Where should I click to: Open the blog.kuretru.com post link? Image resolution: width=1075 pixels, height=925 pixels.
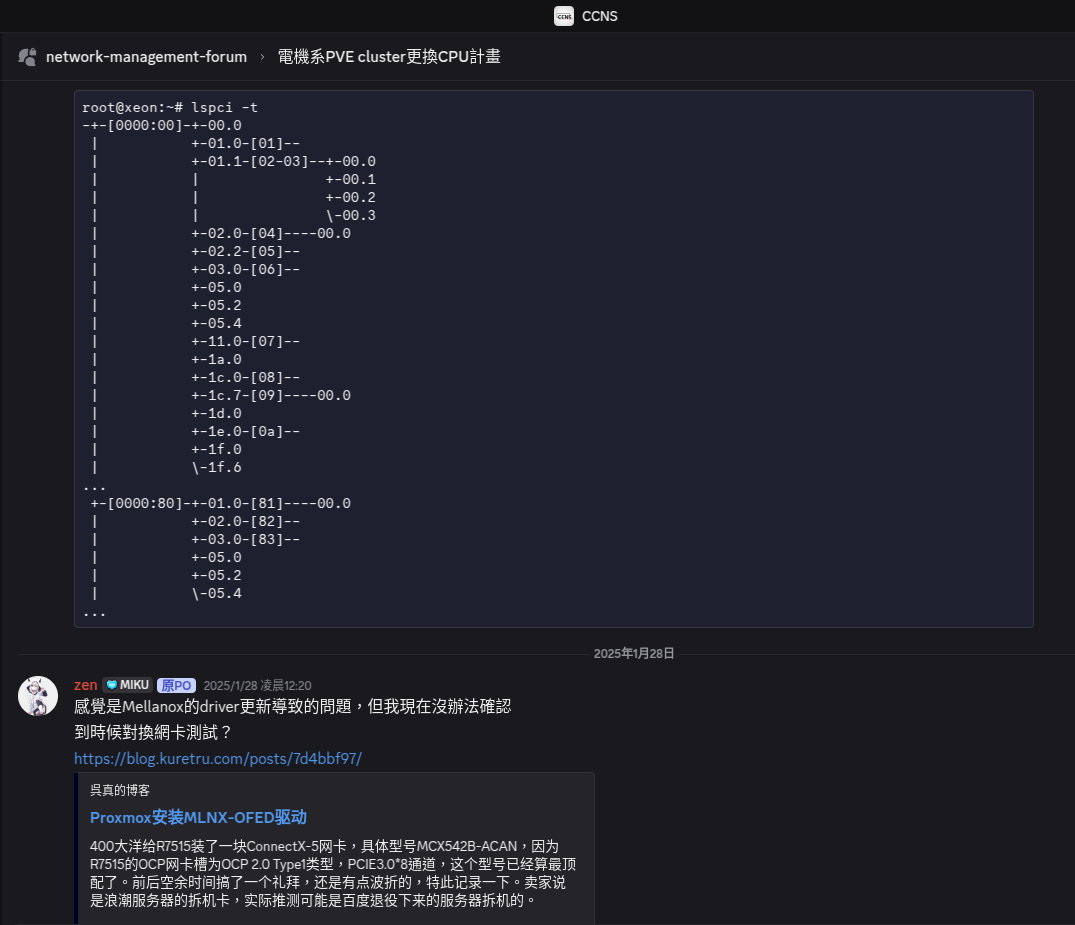coord(218,758)
